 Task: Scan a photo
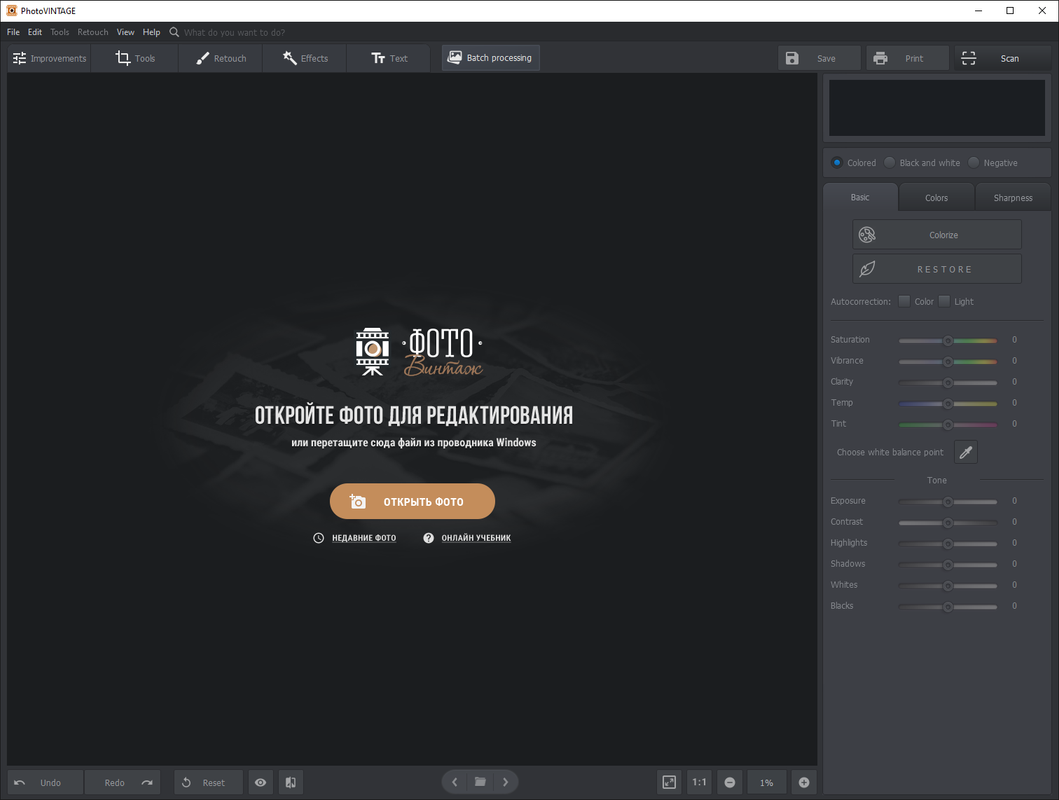tap(1001, 59)
